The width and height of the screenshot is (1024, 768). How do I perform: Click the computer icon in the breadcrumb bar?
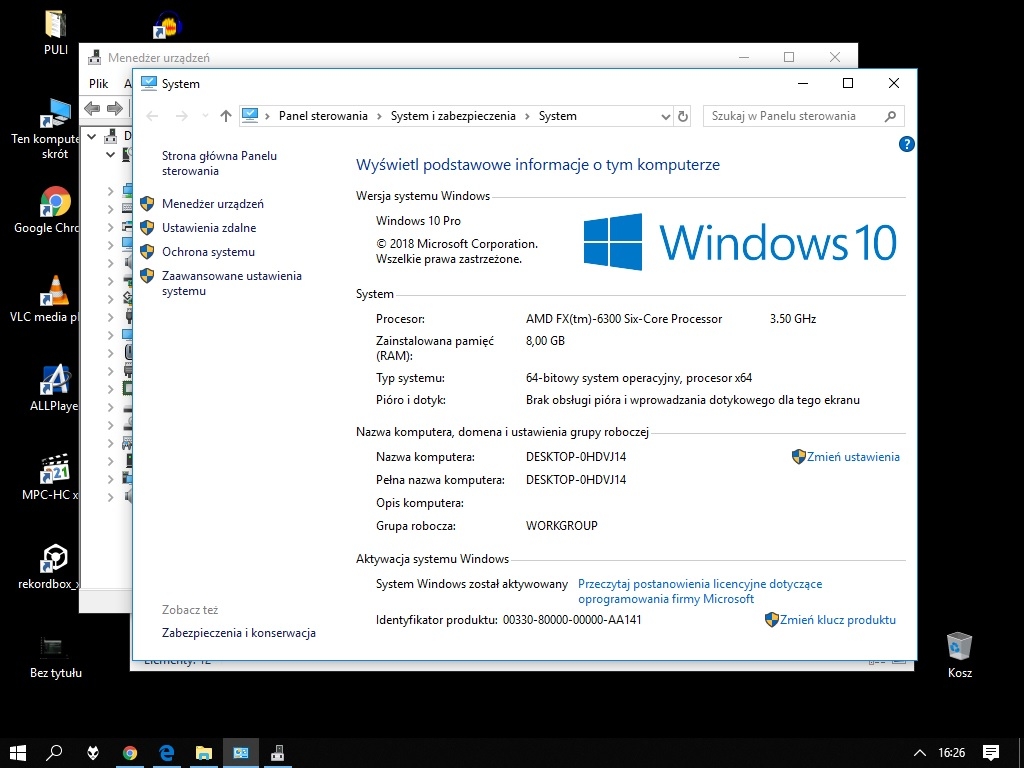[250, 116]
